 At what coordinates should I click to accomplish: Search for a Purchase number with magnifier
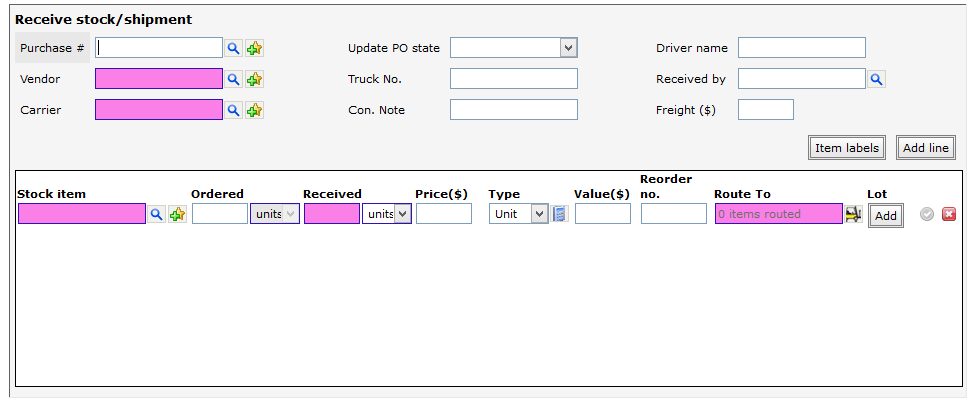point(233,48)
